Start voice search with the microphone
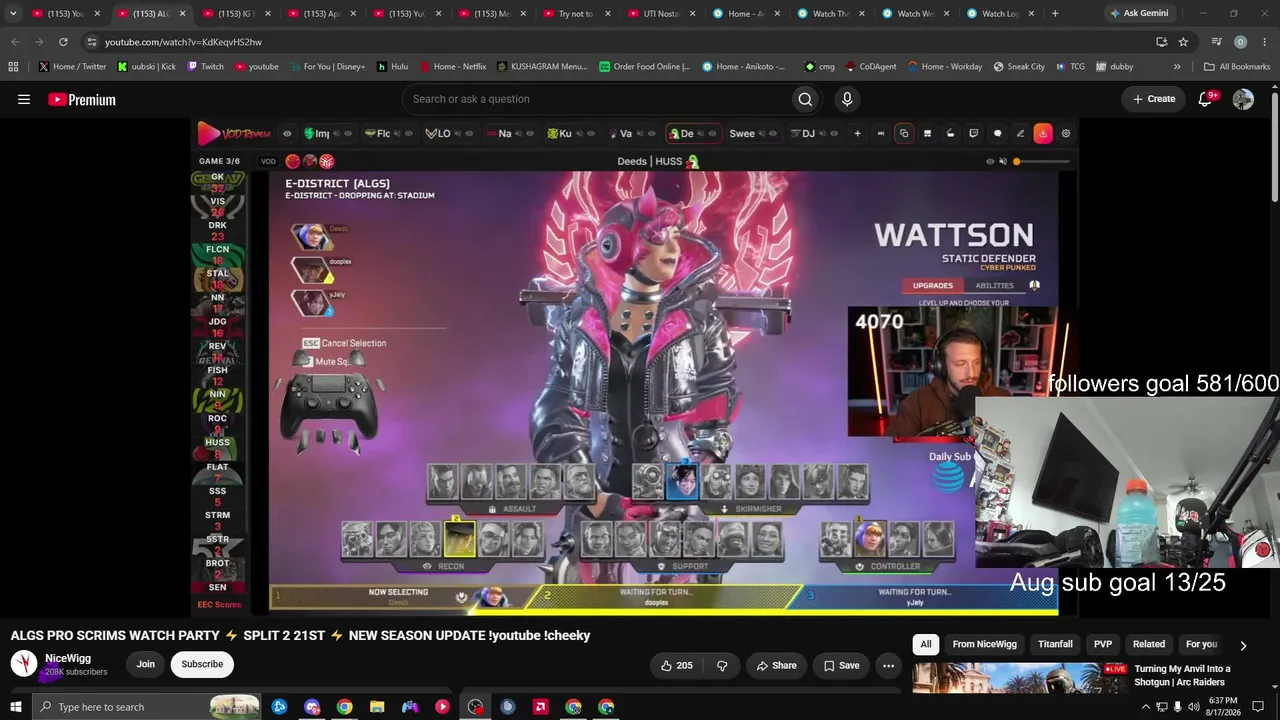Screen dimensions: 1280x720 [847, 99]
